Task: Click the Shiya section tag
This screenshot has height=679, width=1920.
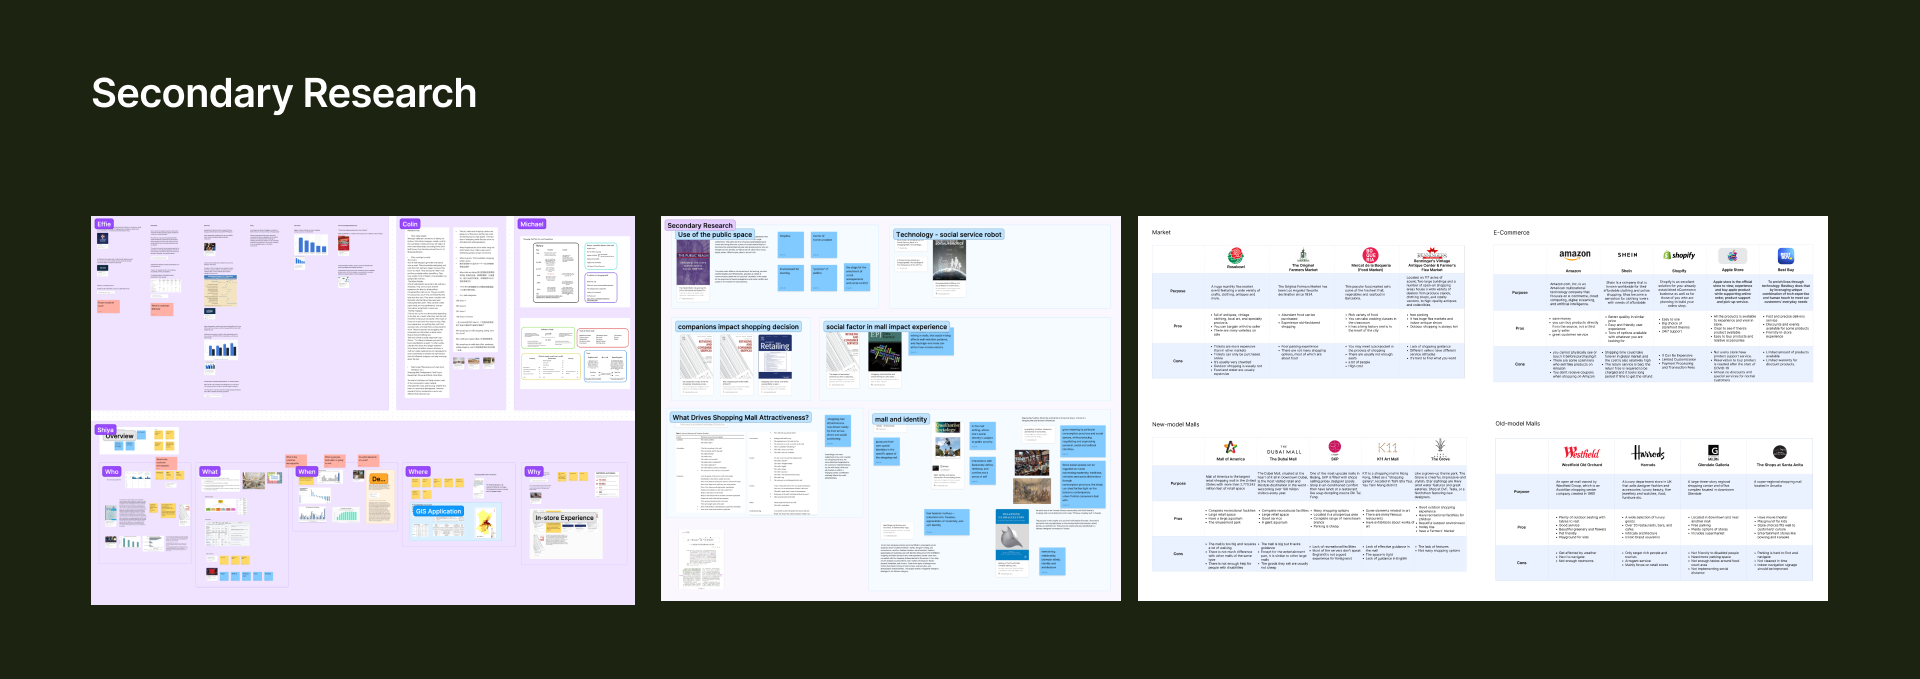Action: pyautogui.click(x=105, y=430)
